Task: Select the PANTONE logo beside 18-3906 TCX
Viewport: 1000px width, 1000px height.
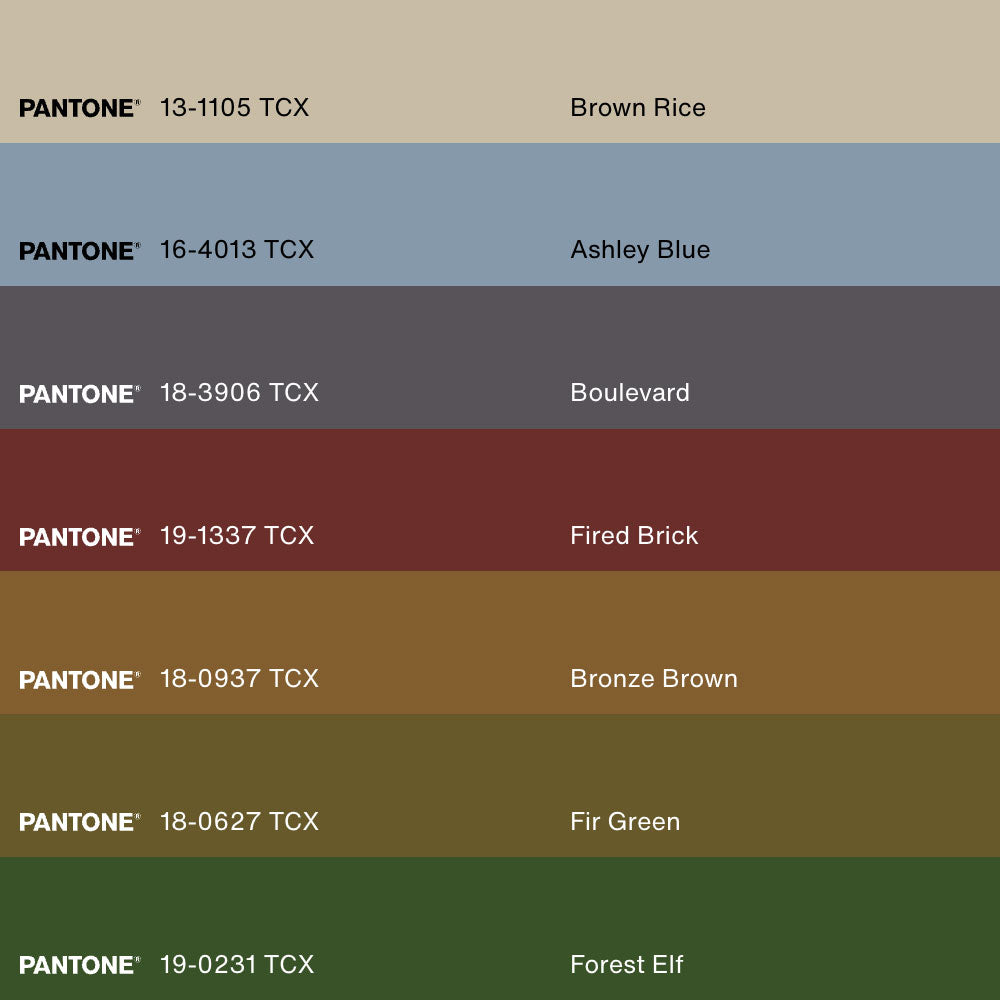Action: pyautogui.click(x=79, y=394)
